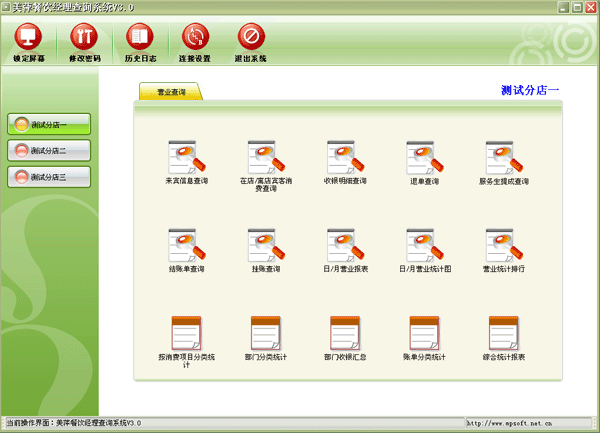This screenshot has height=433, width=600.
Task: Click the 锁定屏幕 lock screen icon
Action: click(x=29, y=39)
